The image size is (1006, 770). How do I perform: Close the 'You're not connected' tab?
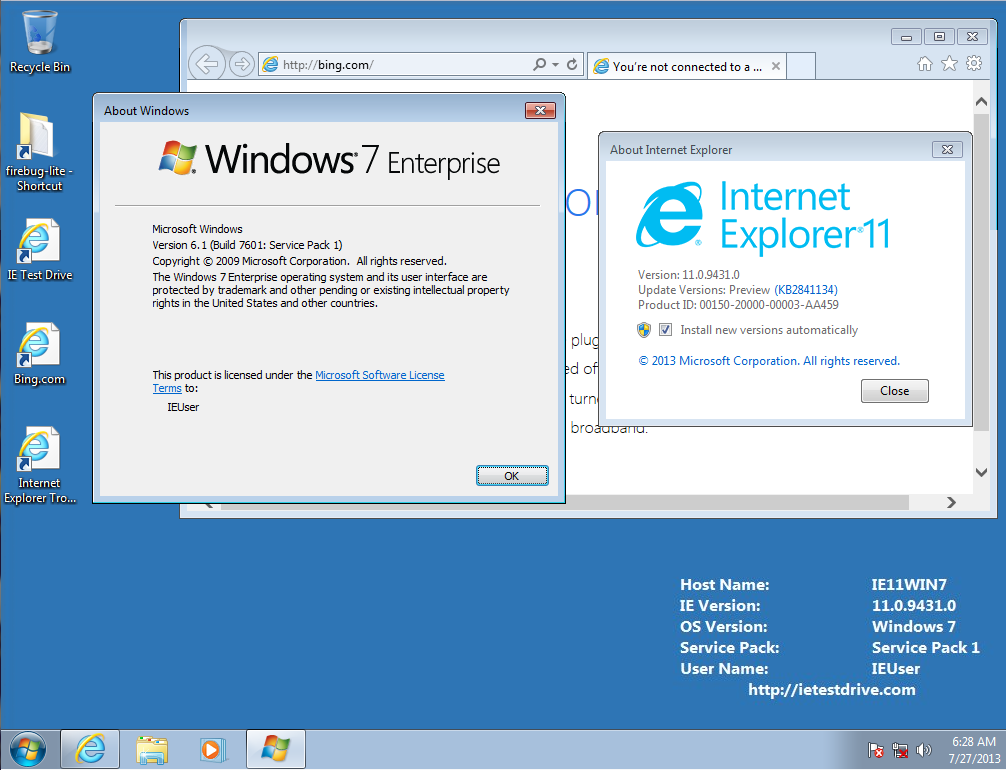(x=776, y=66)
